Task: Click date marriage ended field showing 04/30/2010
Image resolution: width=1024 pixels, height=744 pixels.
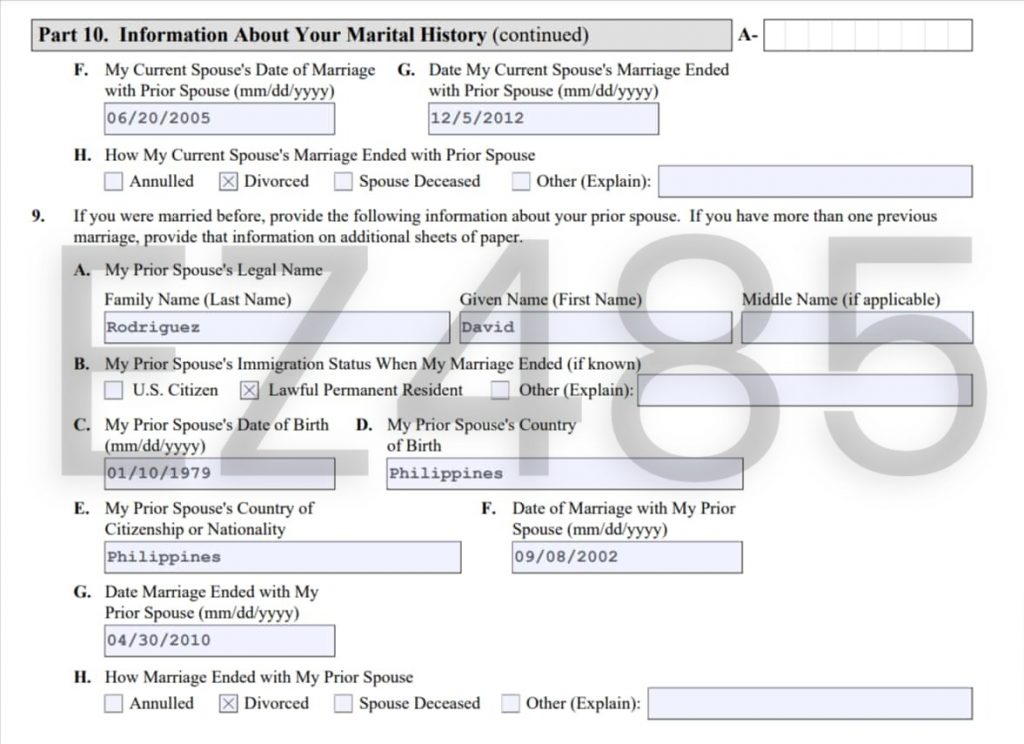Action: (x=219, y=640)
